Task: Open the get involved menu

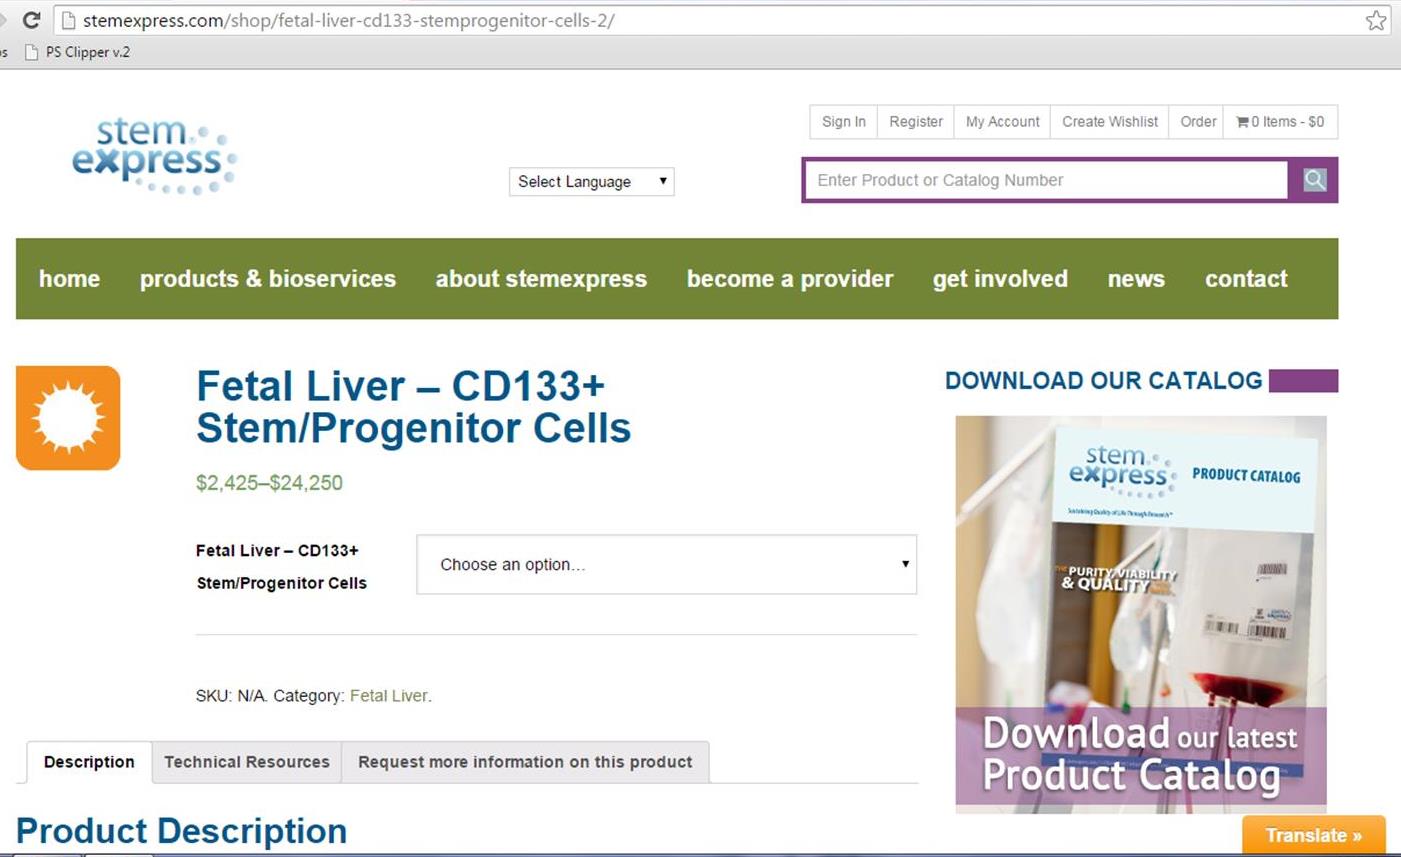Action: (1000, 279)
